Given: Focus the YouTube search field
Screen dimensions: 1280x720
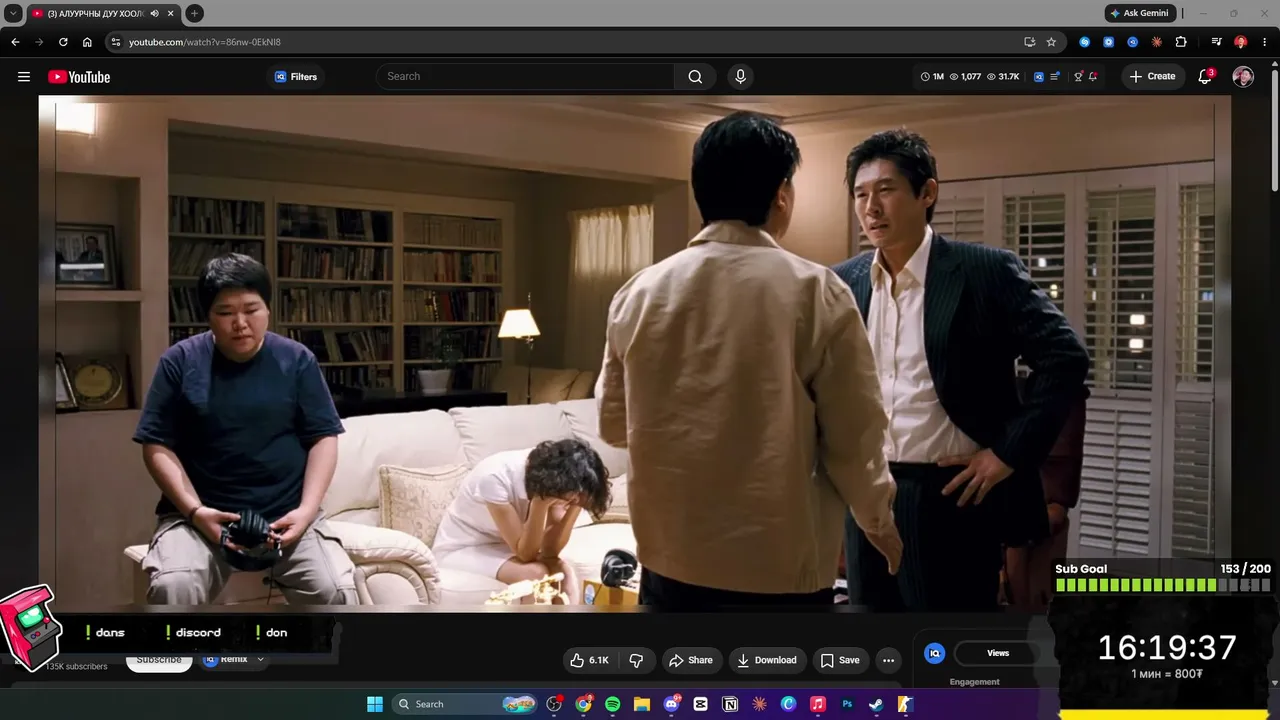Looking at the screenshot, I should pos(526,76).
